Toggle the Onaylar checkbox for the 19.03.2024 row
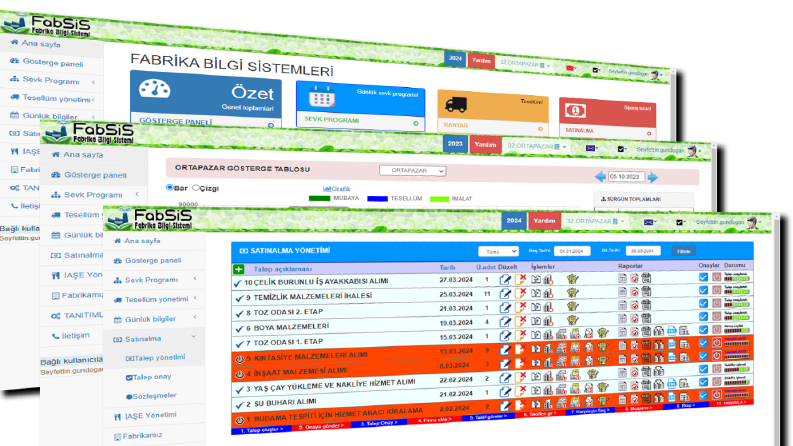 point(703,317)
